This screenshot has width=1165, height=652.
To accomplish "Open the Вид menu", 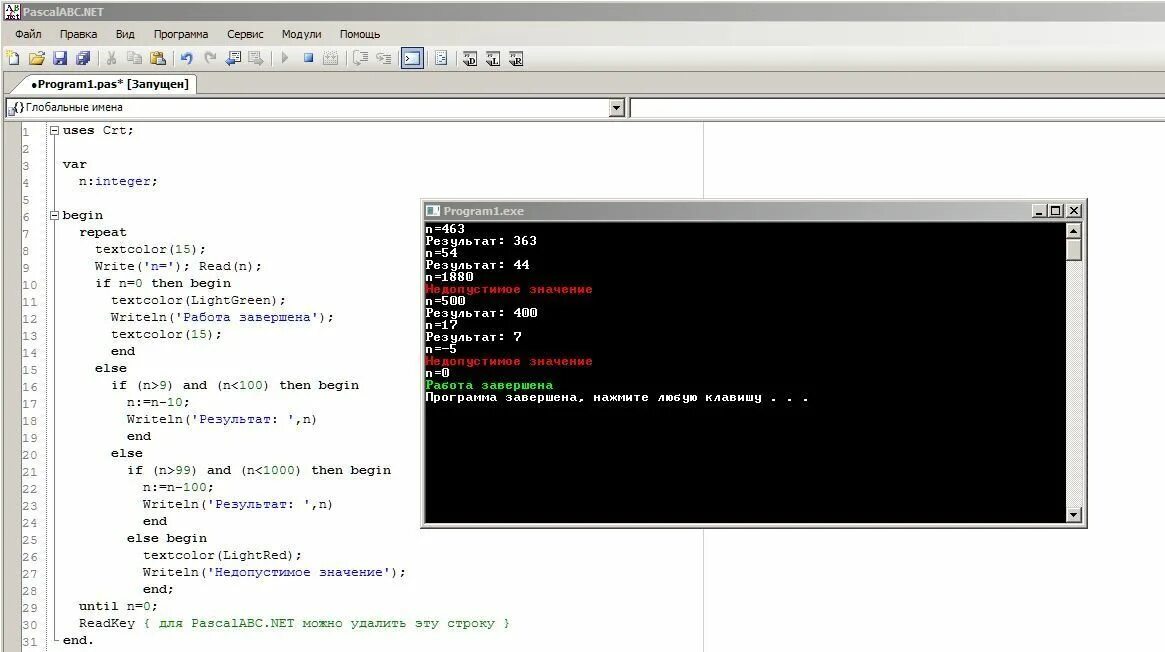I will click(125, 34).
